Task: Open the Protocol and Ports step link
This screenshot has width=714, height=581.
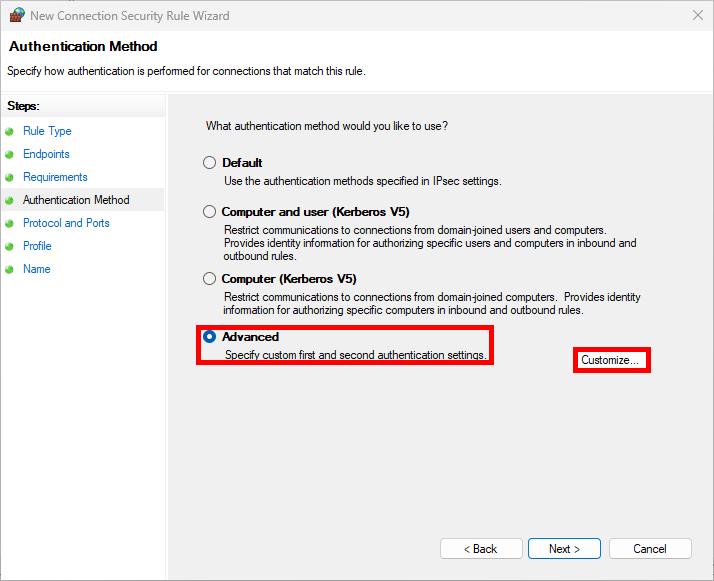Action: 66,223
